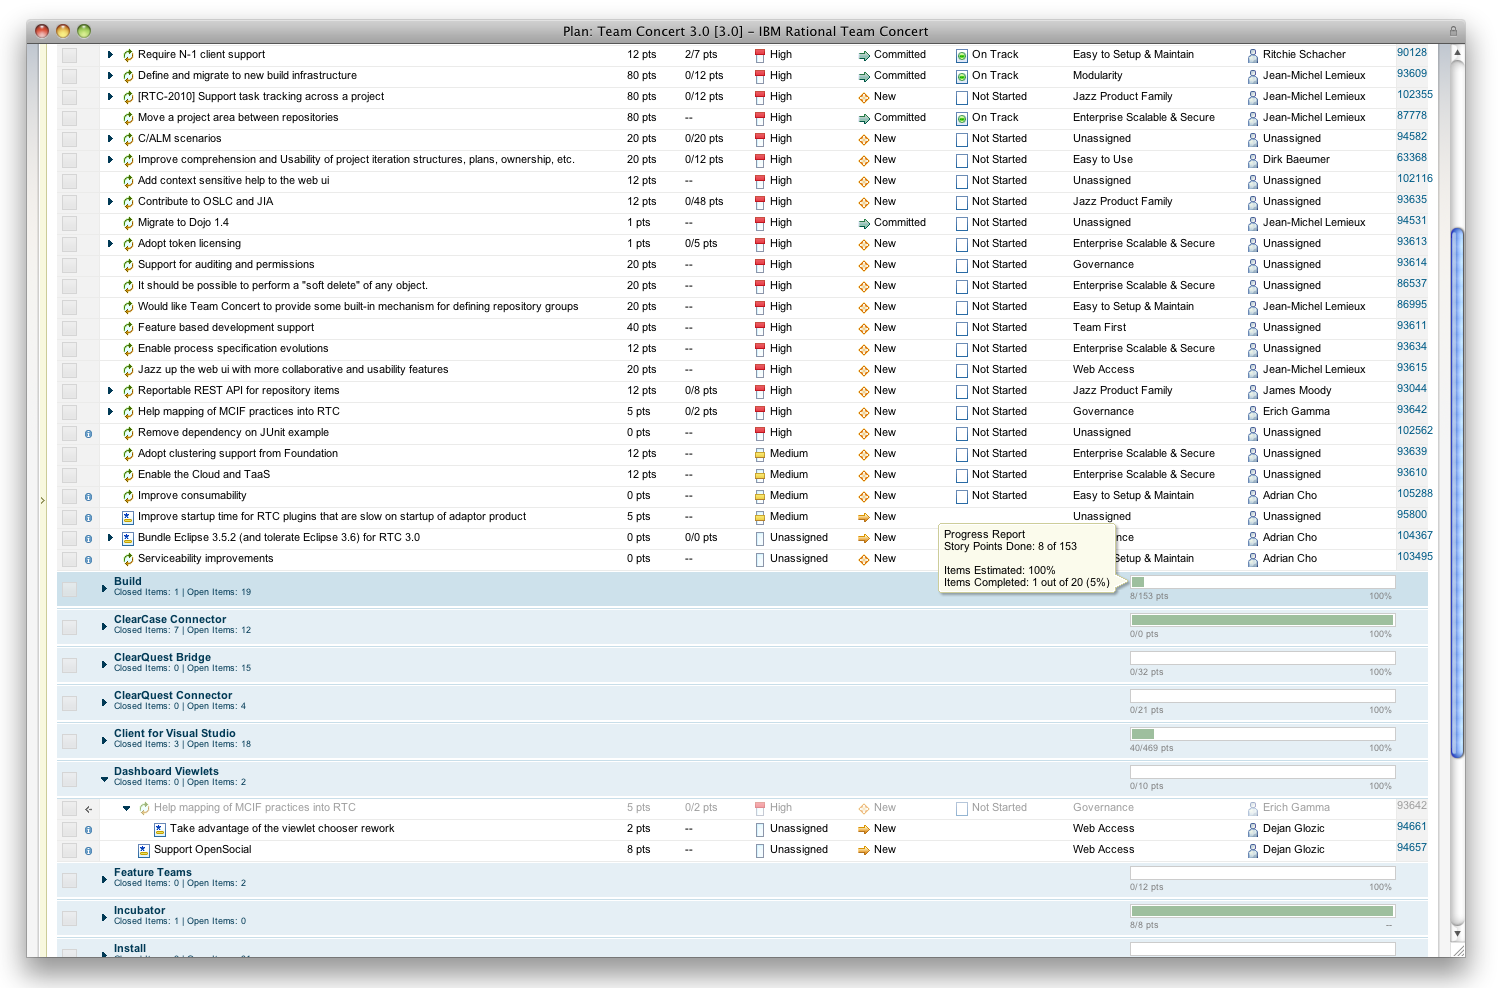Expand the ClearCase Connector group
The width and height of the screenshot is (1501, 988).
104,626
